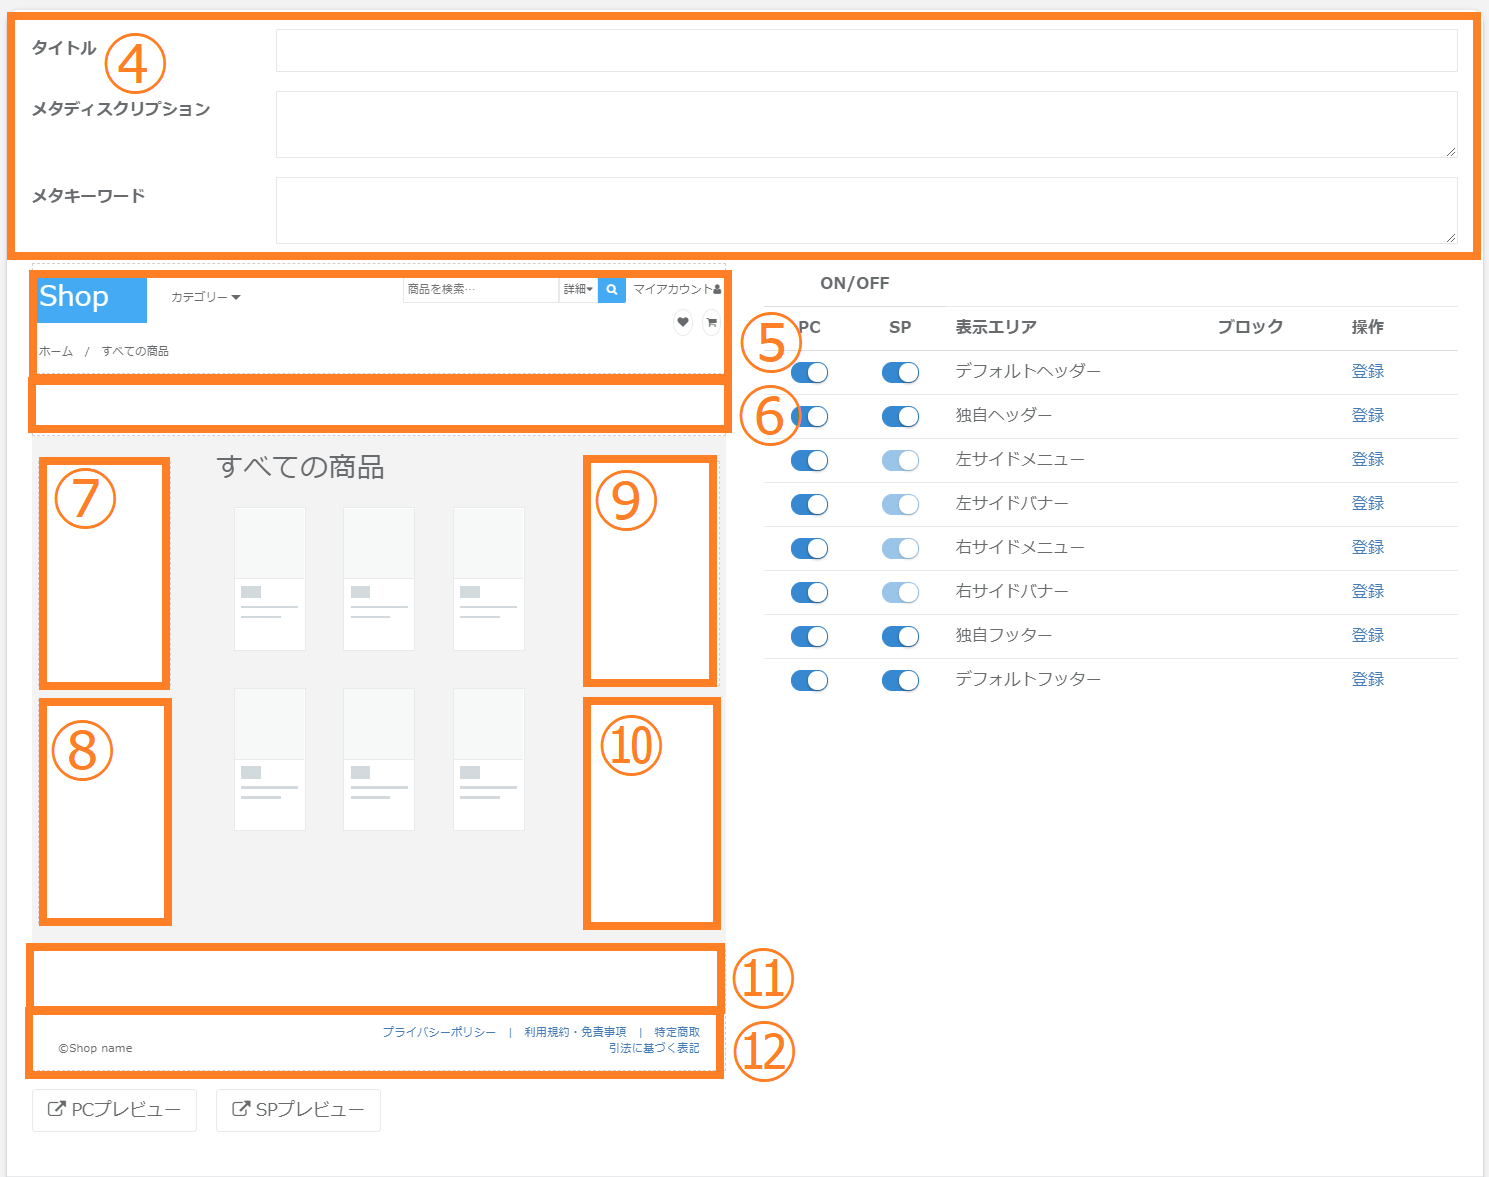Expand the カテゴリー dropdown

205,298
